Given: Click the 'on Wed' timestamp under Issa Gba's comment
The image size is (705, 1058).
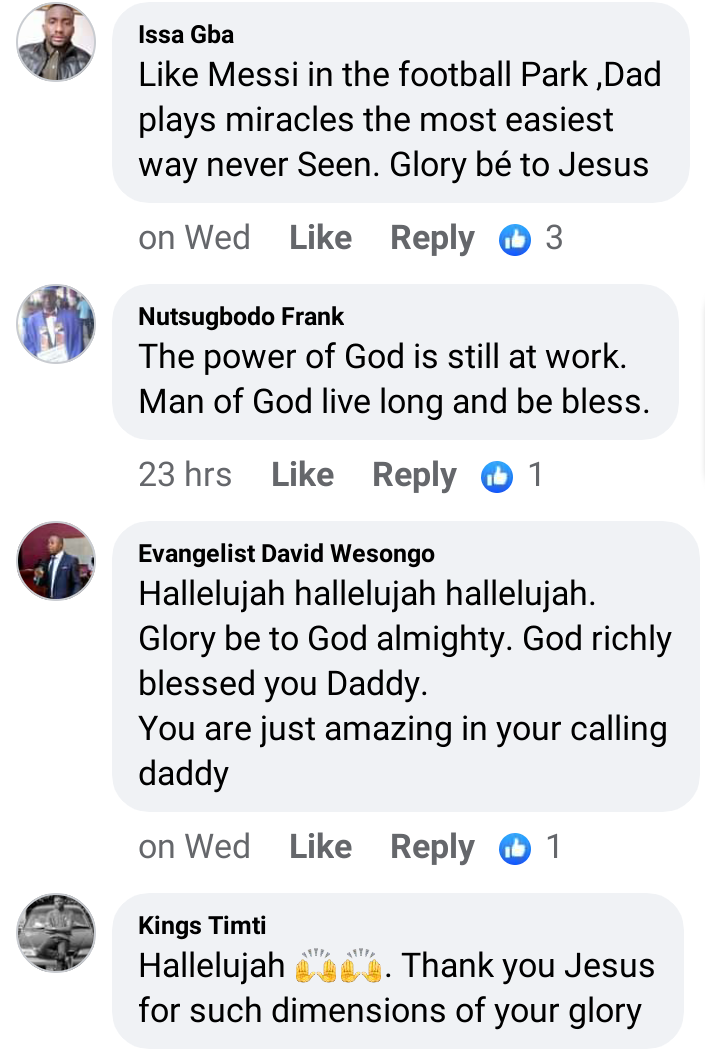Looking at the screenshot, I should tap(194, 238).
